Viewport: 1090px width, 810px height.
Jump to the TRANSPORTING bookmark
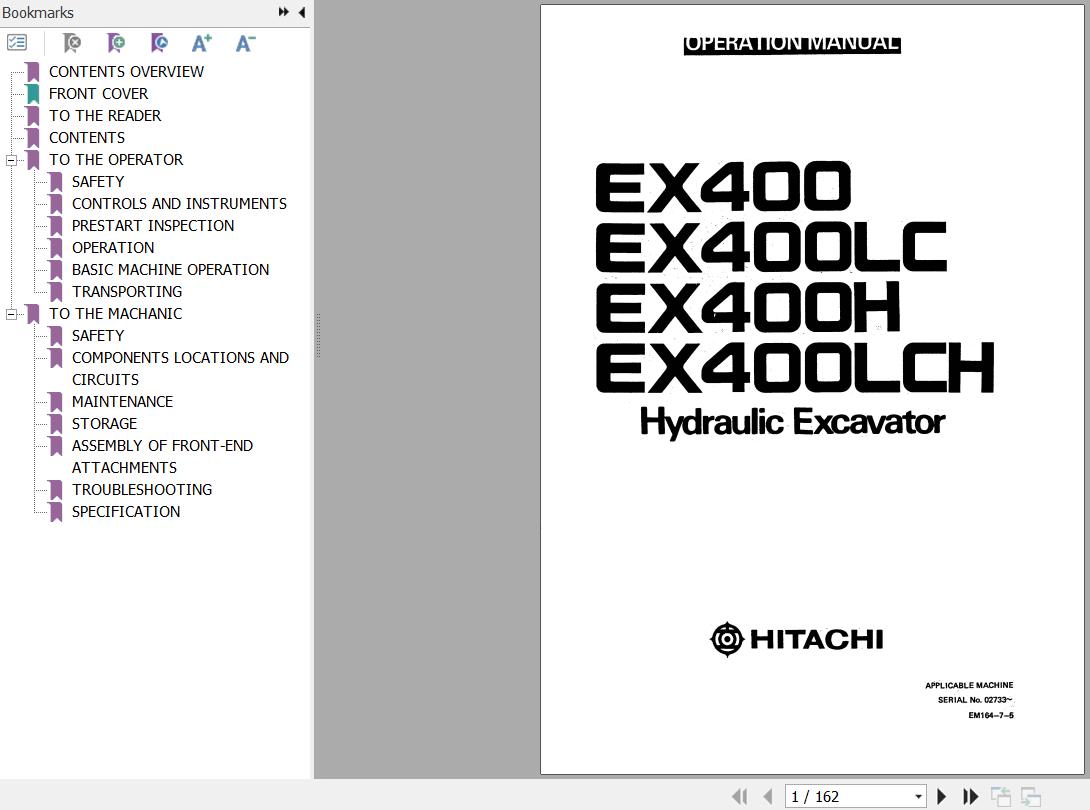click(x=127, y=292)
